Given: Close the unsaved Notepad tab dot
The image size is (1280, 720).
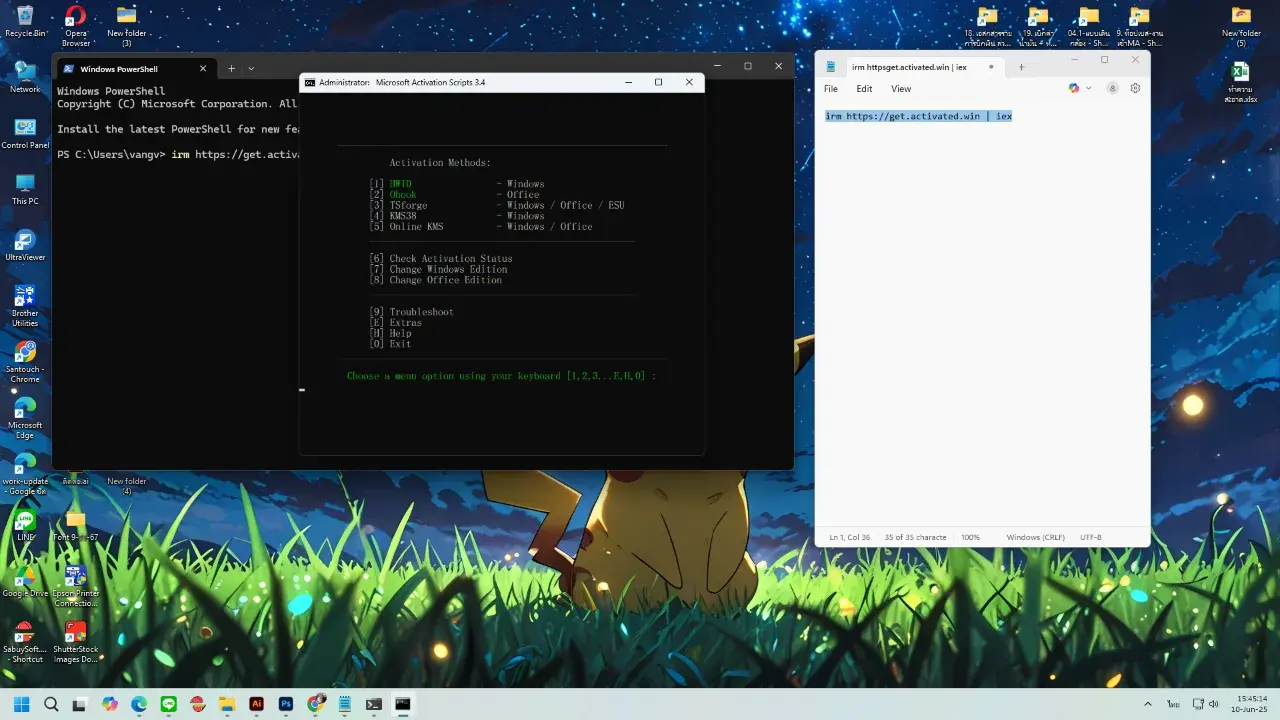Looking at the screenshot, I should click(991, 67).
